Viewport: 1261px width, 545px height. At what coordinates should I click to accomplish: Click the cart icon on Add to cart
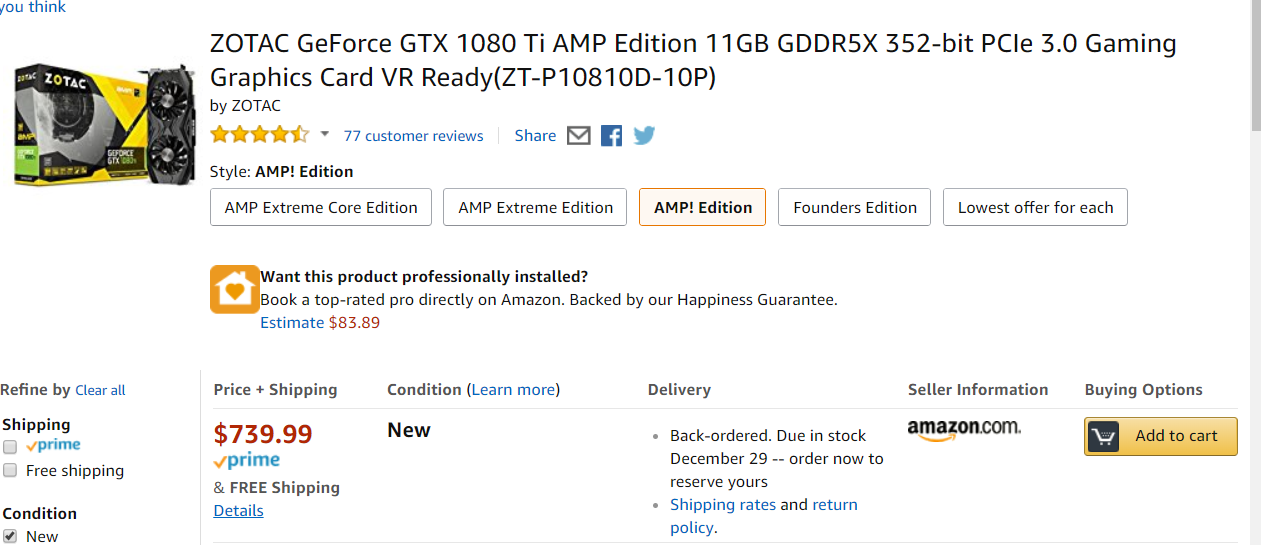[x=1103, y=436]
